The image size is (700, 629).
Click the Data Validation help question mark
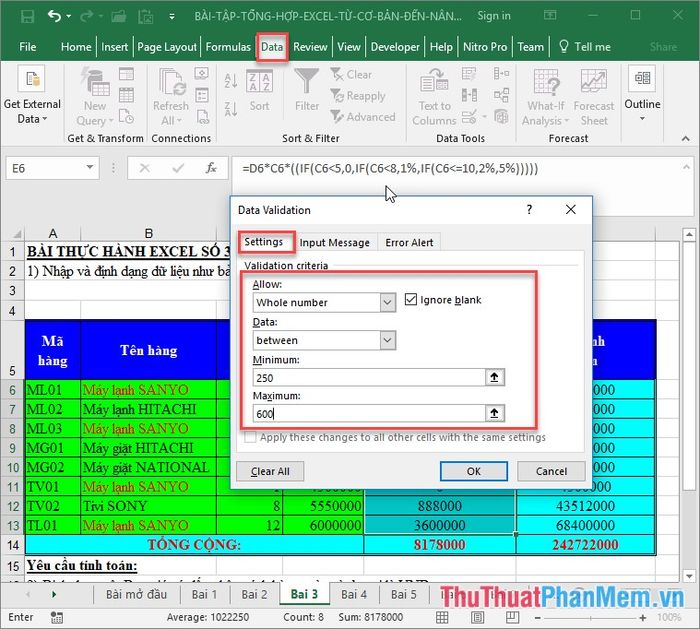tap(527, 210)
